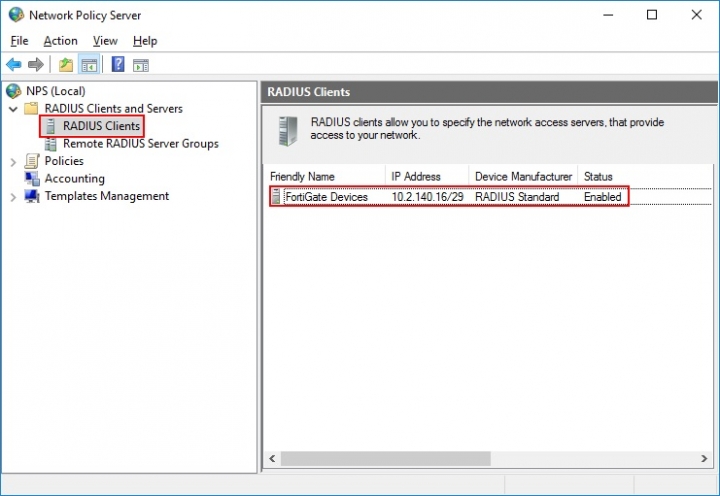Click the NPS (Local) globe icon
The image size is (720, 496).
click(14, 91)
